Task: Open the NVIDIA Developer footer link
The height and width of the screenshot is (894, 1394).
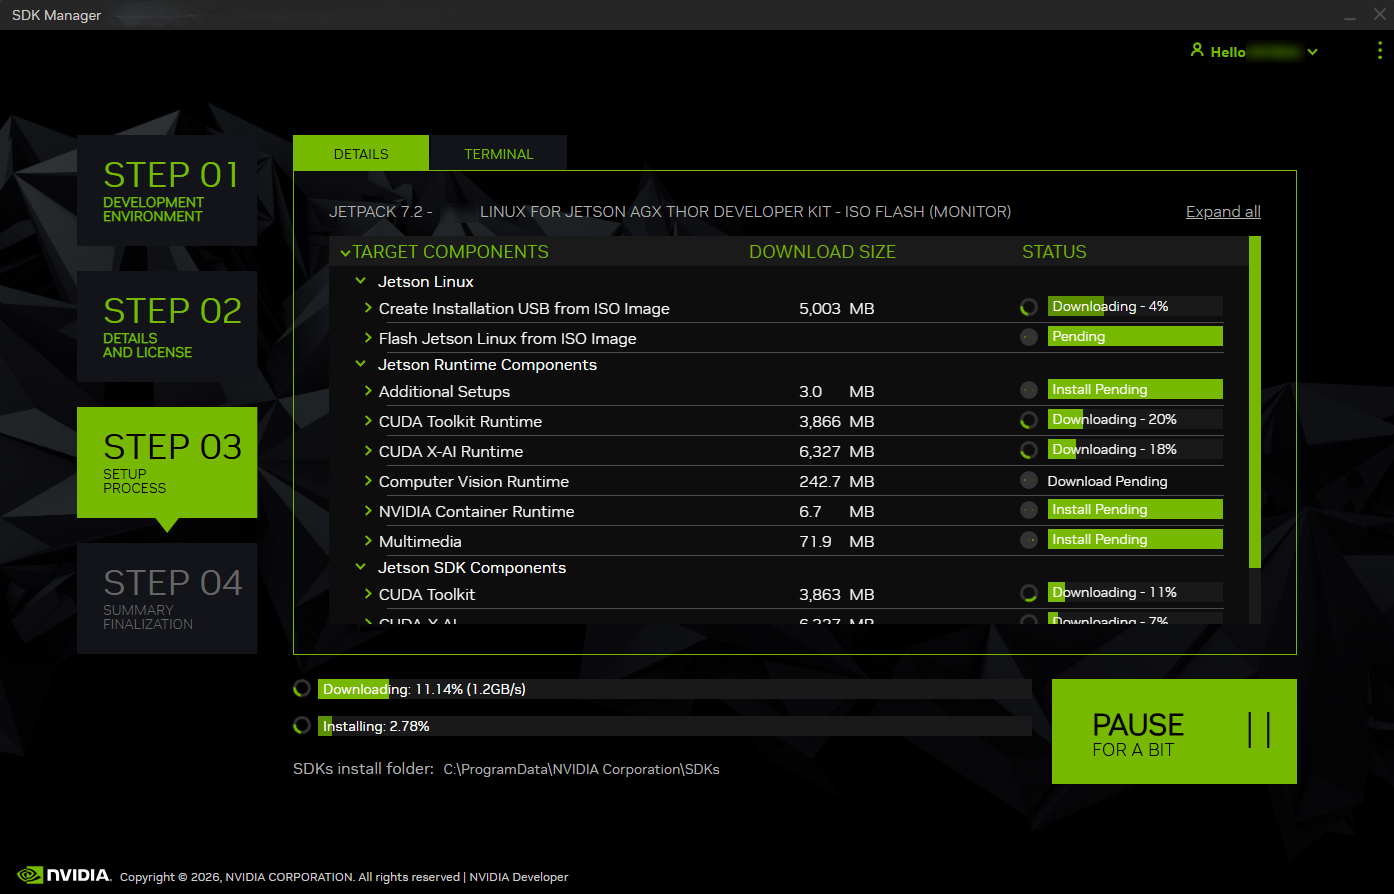Action: tap(519, 877)
